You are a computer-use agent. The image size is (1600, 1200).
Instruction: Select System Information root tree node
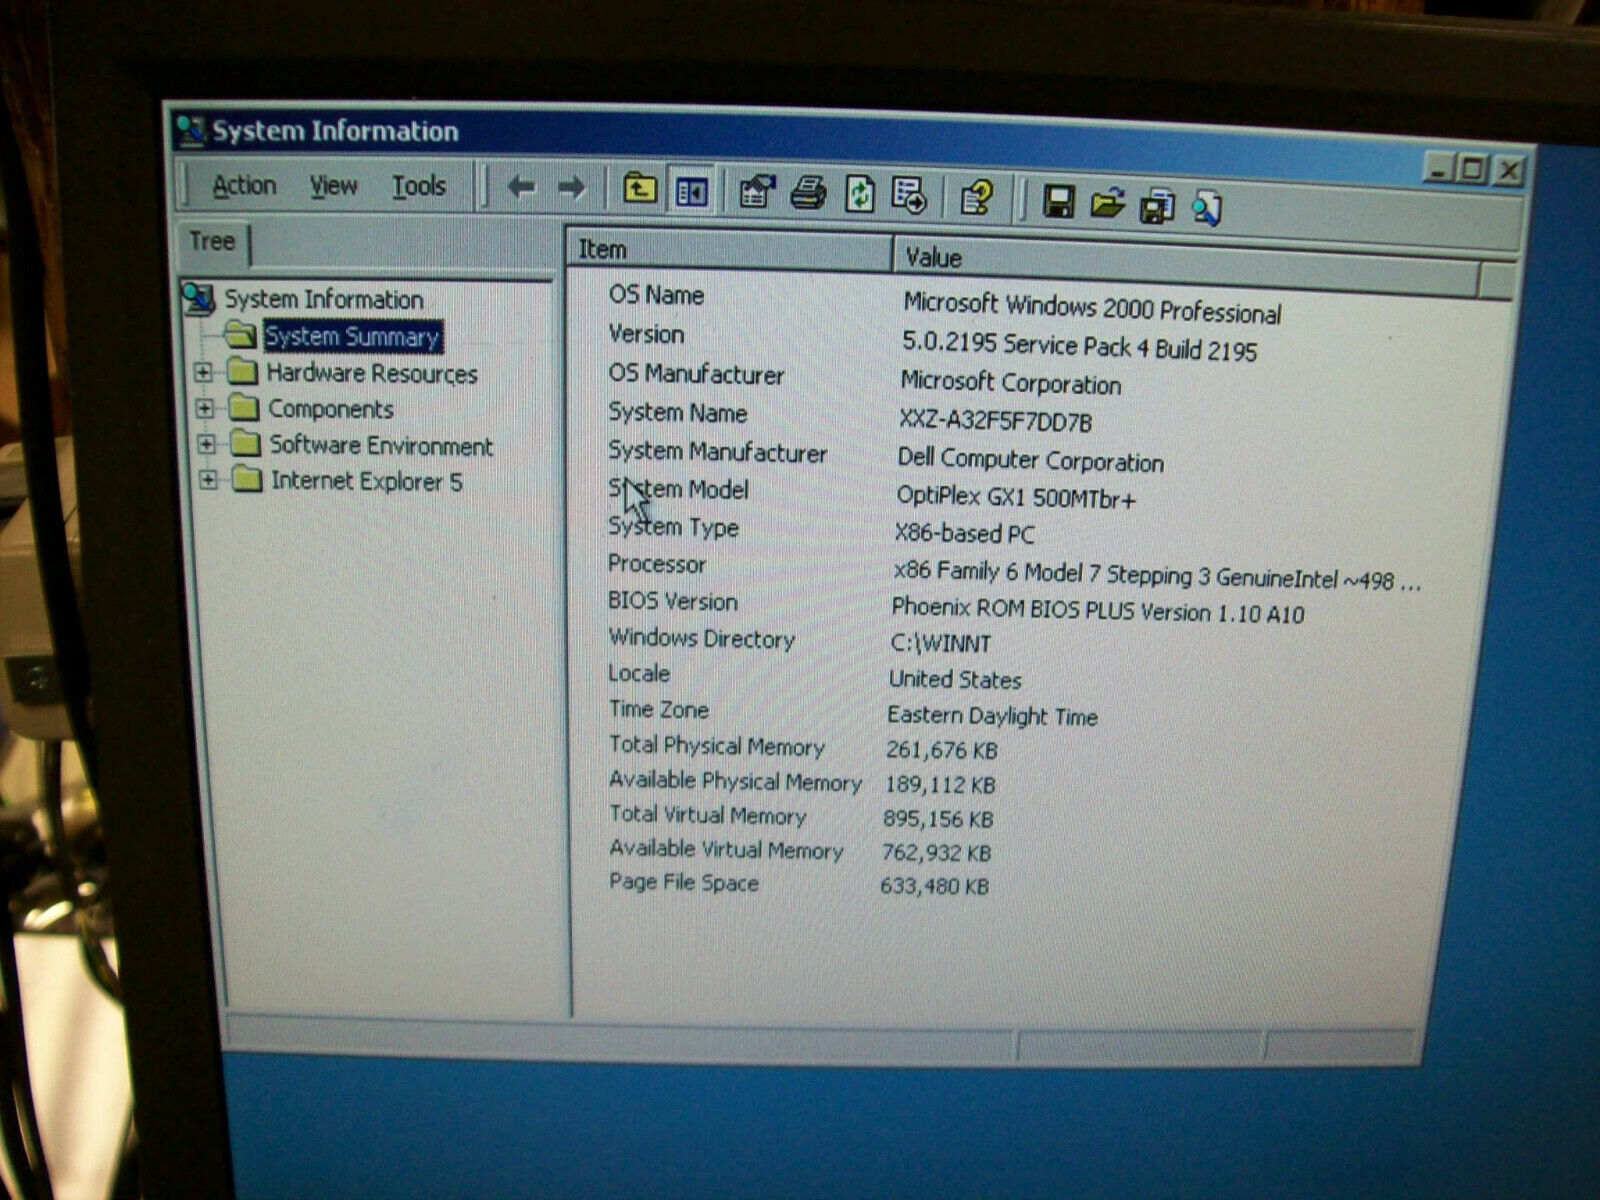(x=323, y=299)
